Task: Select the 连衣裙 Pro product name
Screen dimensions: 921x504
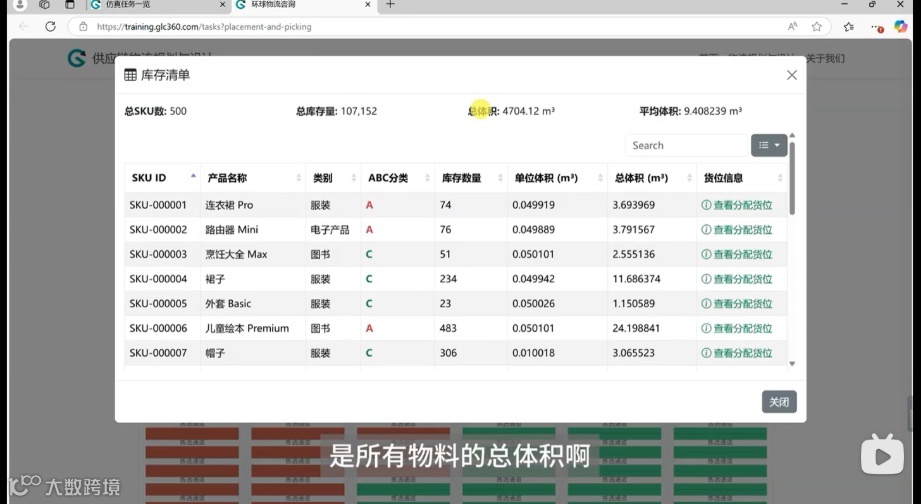Action: click(229, 205)
